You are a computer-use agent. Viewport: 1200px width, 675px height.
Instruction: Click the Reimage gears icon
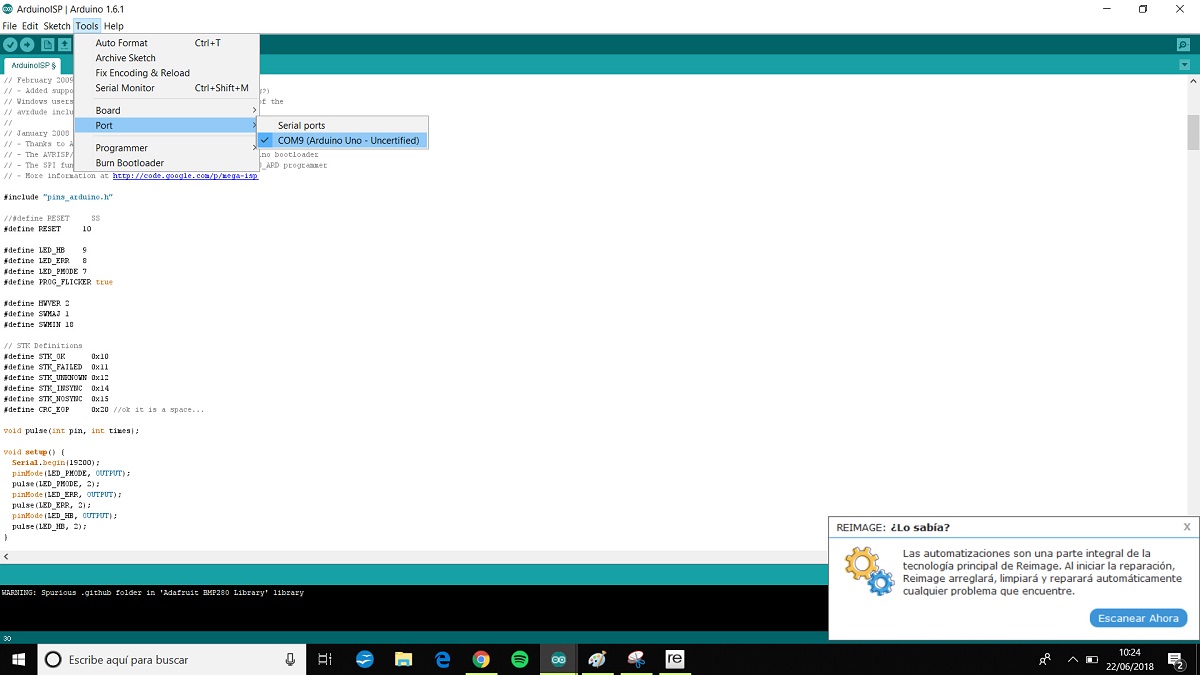click(869, 571)
